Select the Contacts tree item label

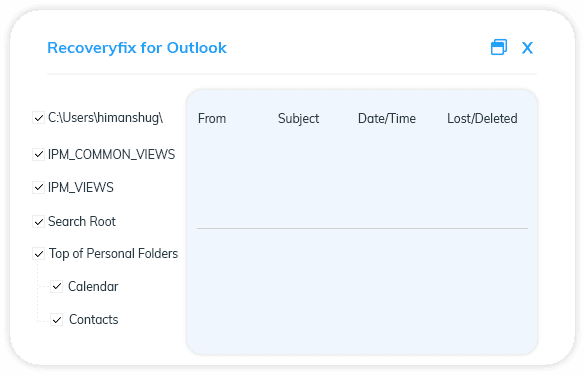click(94, 320)
